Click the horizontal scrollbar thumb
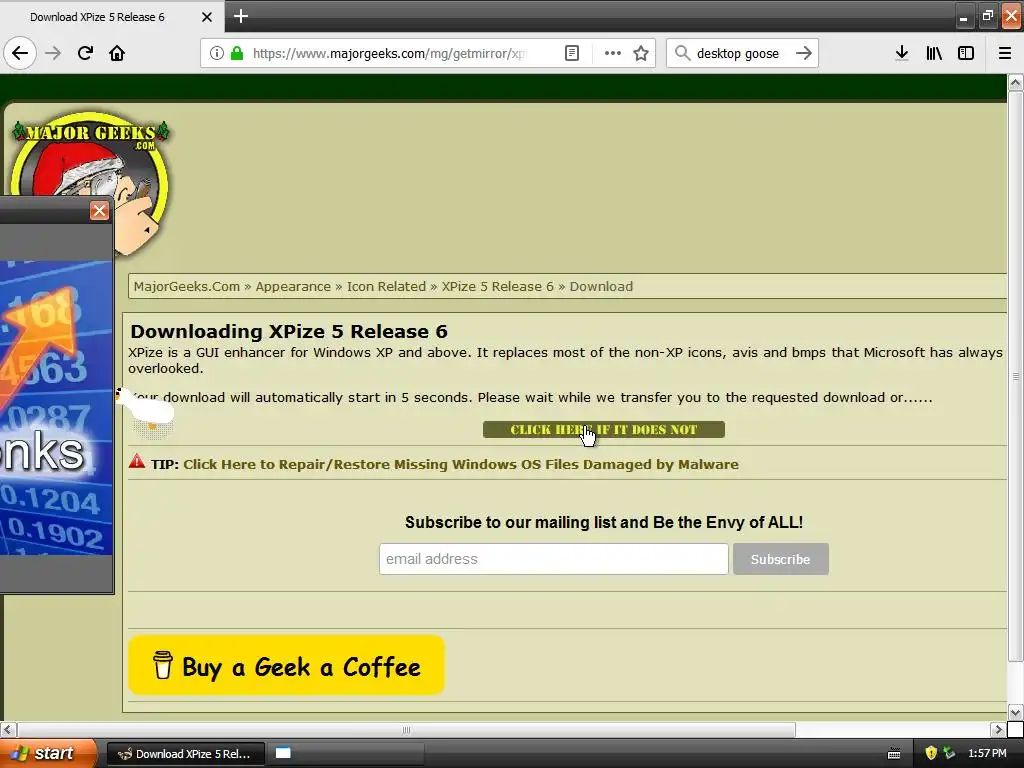The image size is (1024, 768). coord(406,729)
